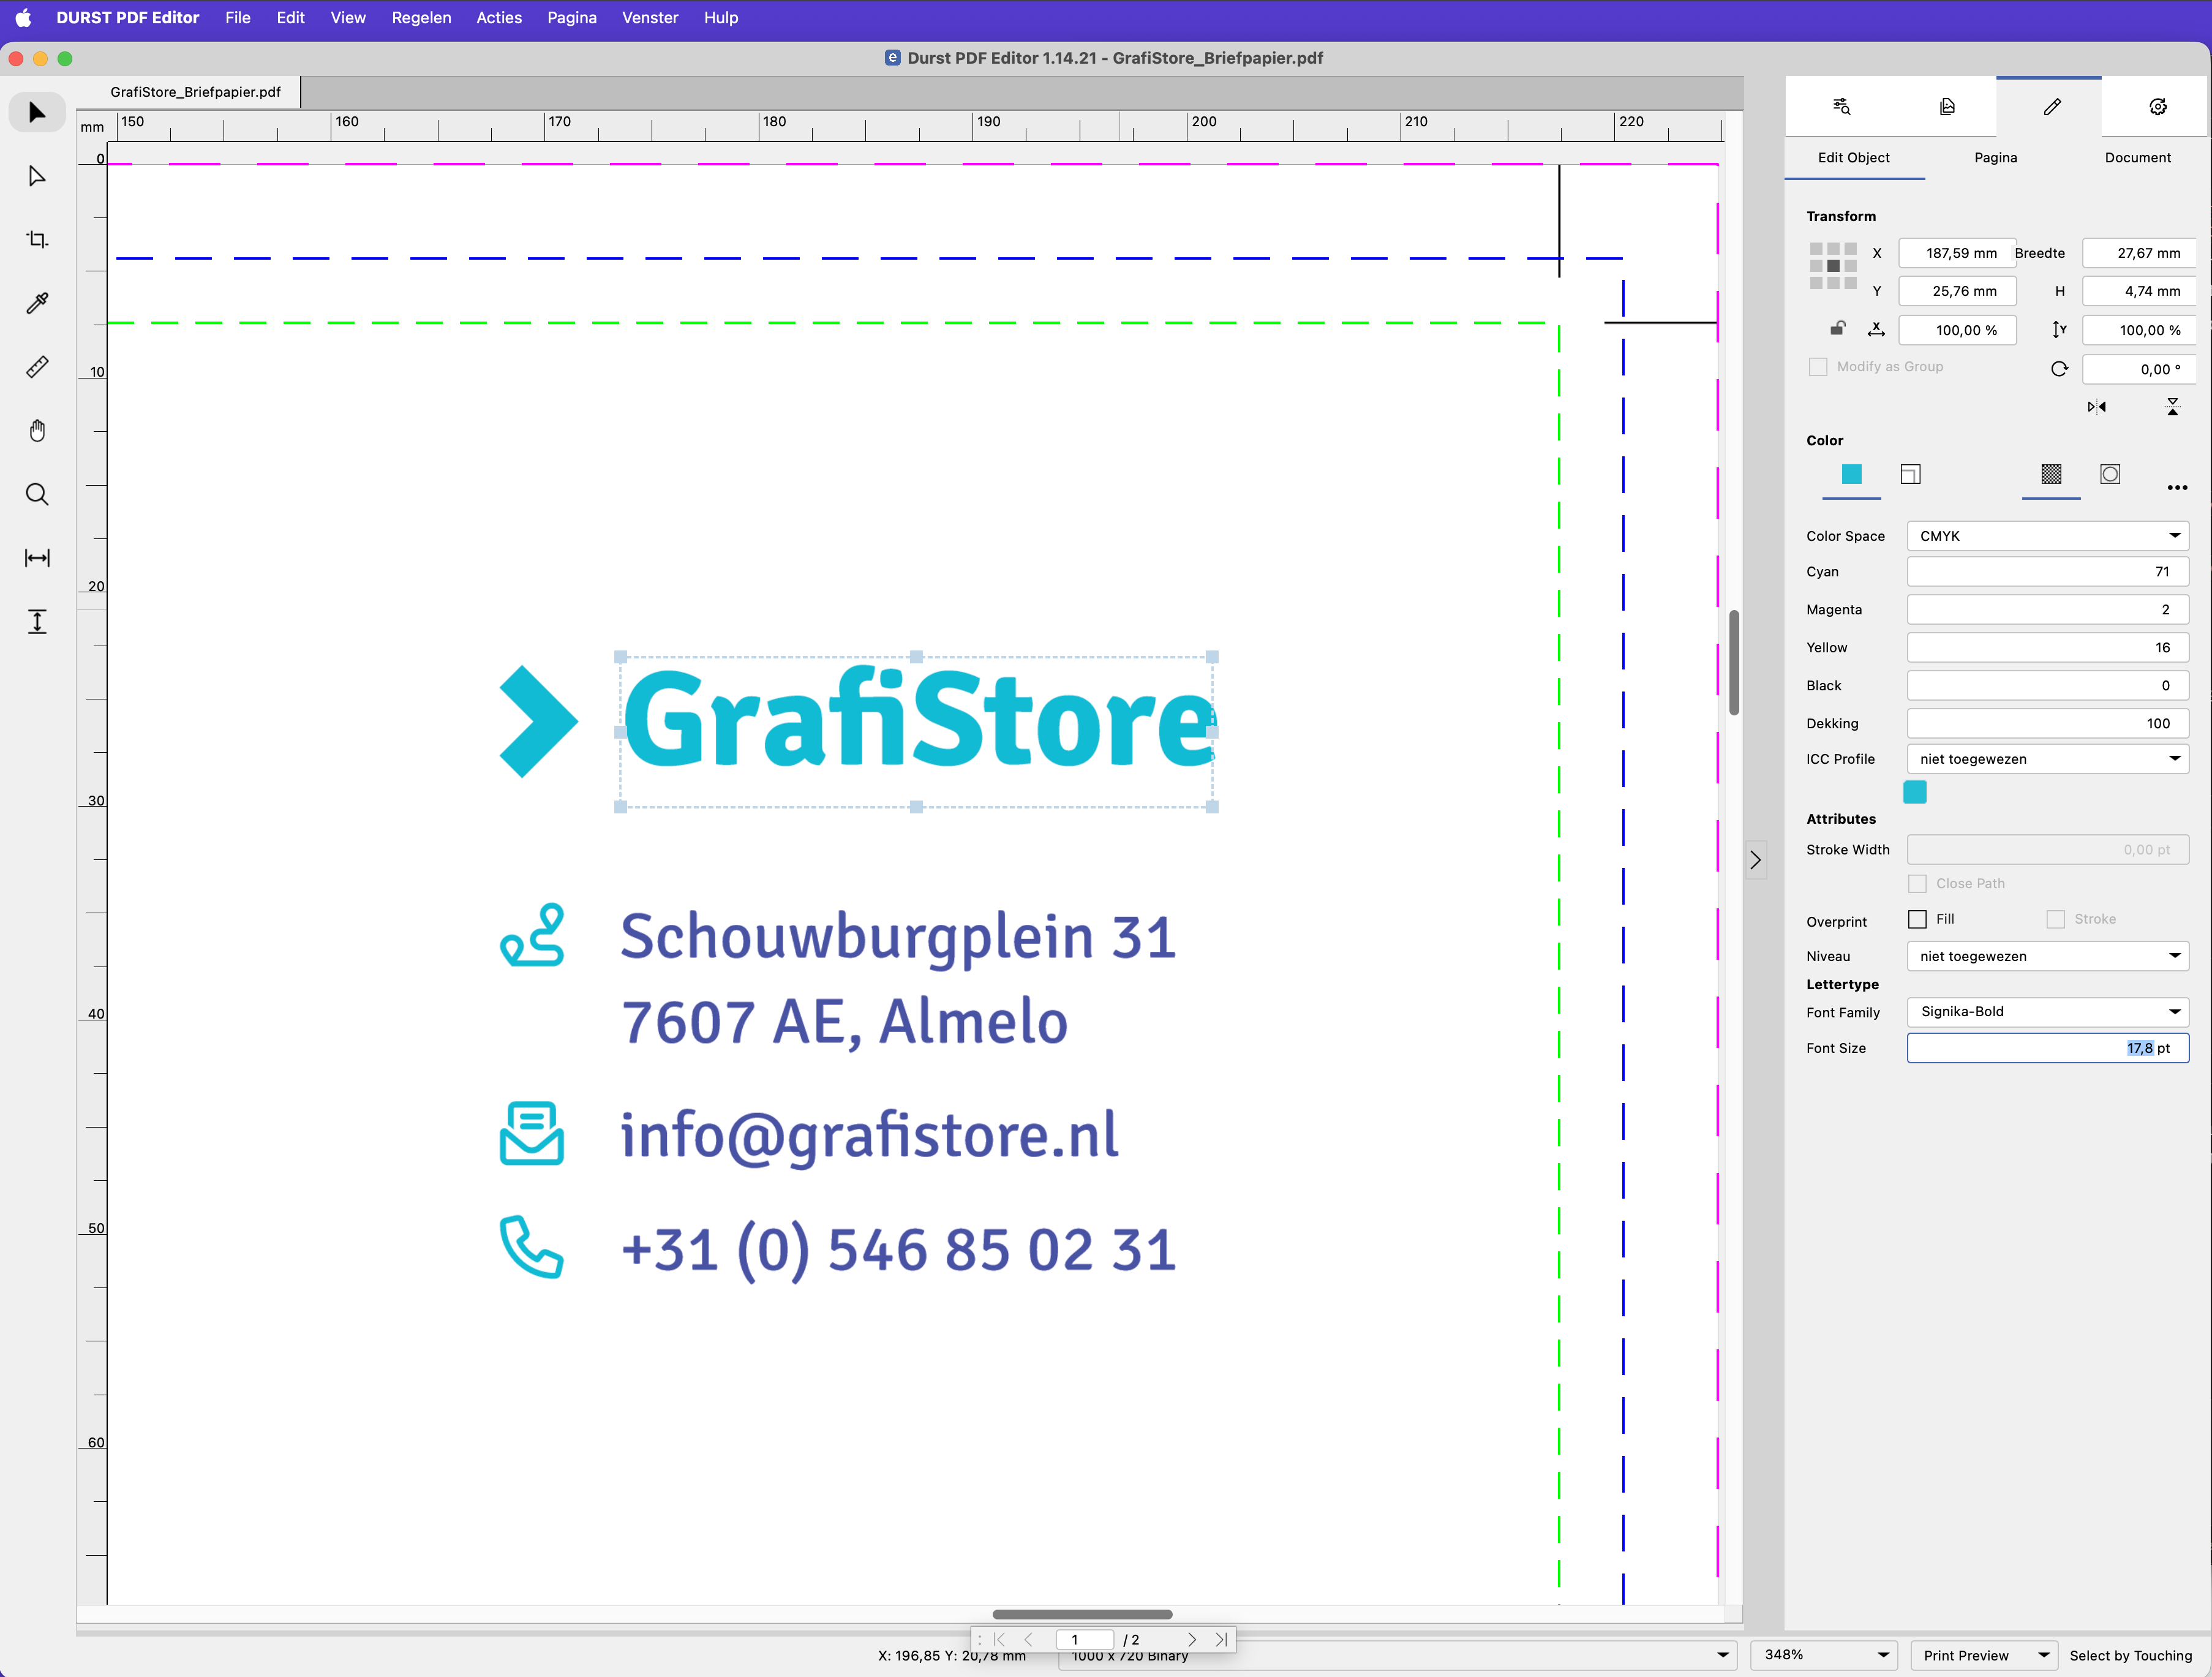
Task: Open the Venster menu
Action: [x=650, y=17]
